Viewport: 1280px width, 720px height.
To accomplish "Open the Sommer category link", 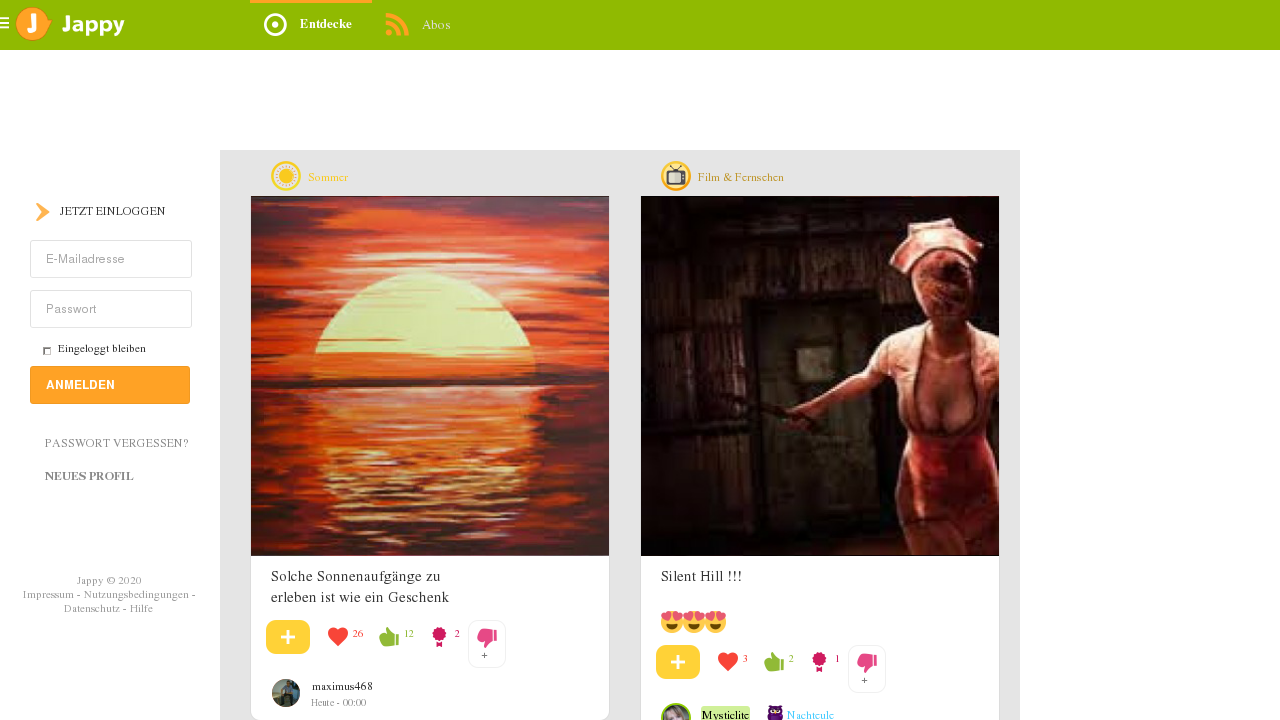I will [328, 178].
